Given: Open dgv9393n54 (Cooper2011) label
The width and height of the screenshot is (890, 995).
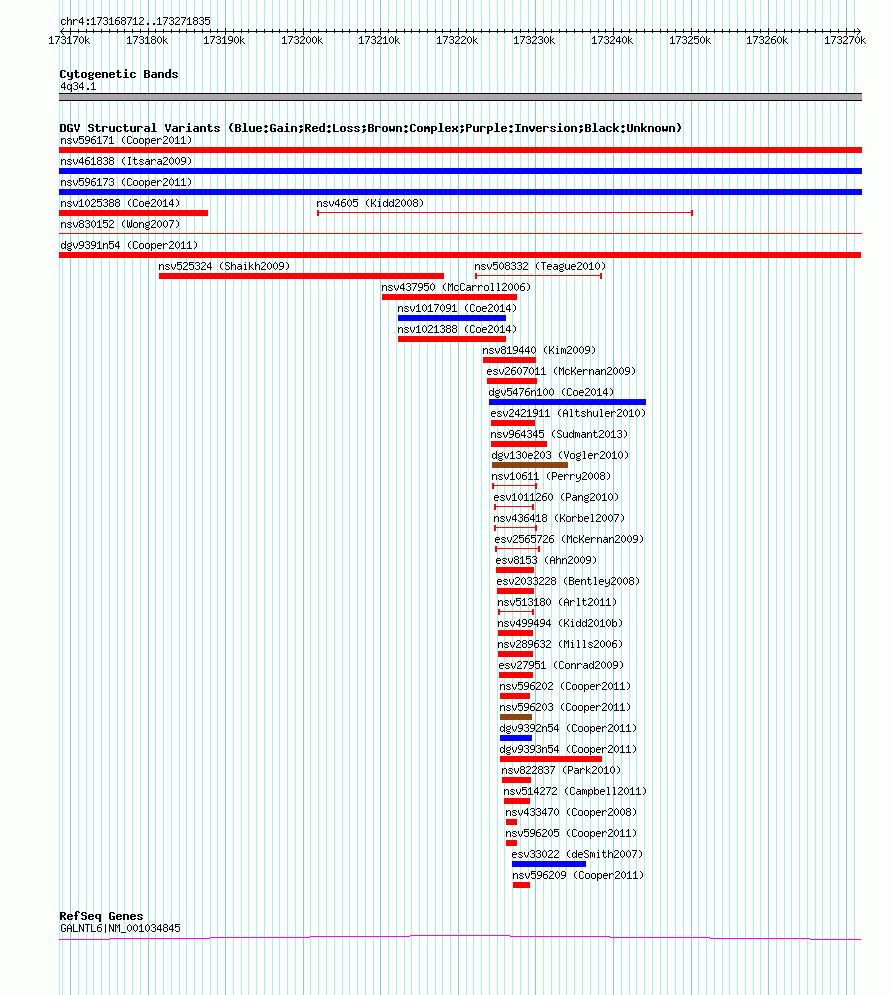Looking at the screenshot, I should (x=568, y=748).
